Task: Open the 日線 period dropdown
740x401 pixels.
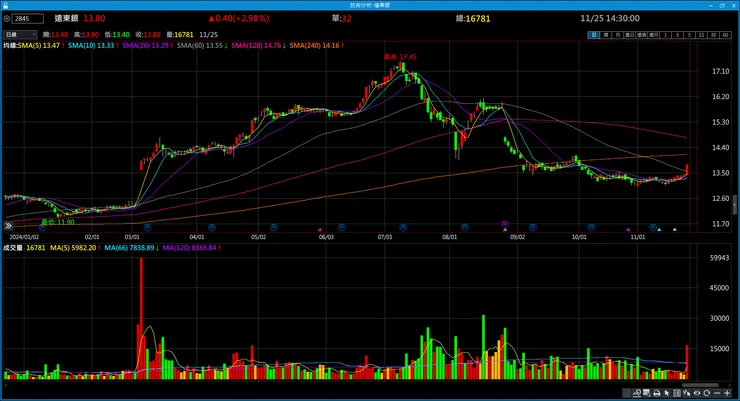Action: tap(20, 34)
